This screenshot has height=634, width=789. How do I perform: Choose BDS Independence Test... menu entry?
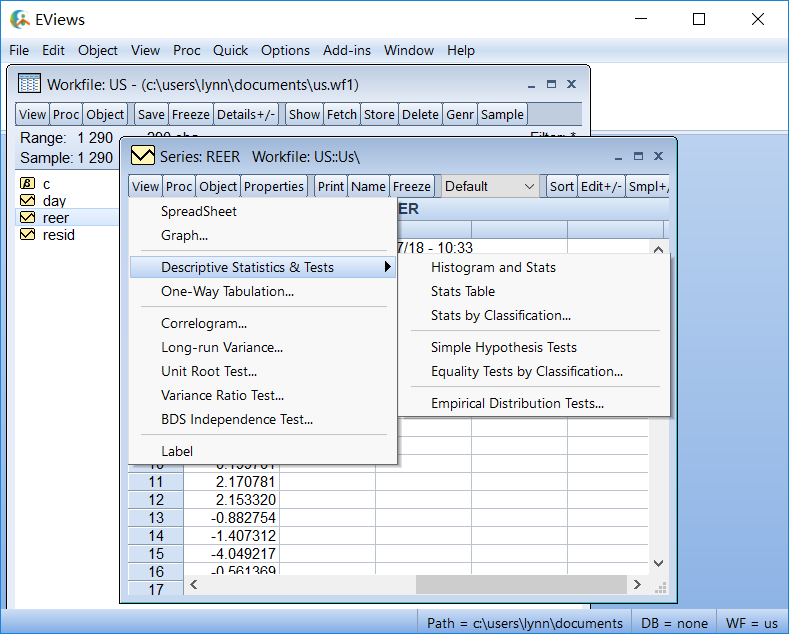click(x=263, y=419)
